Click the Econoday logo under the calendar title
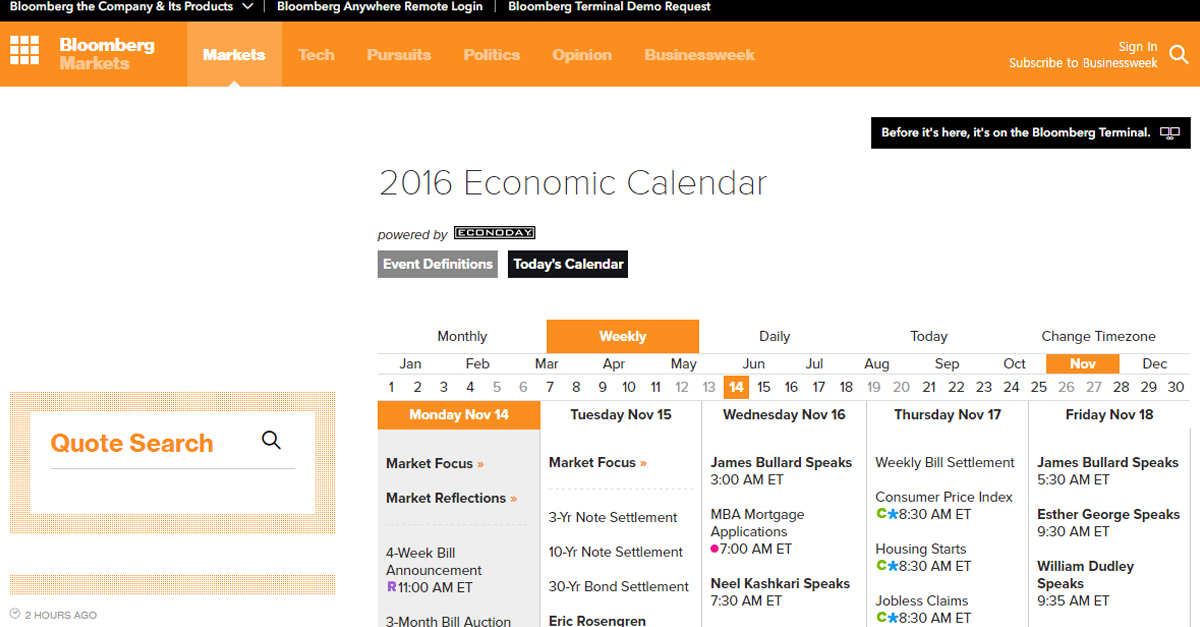 (x=494, y=231)
